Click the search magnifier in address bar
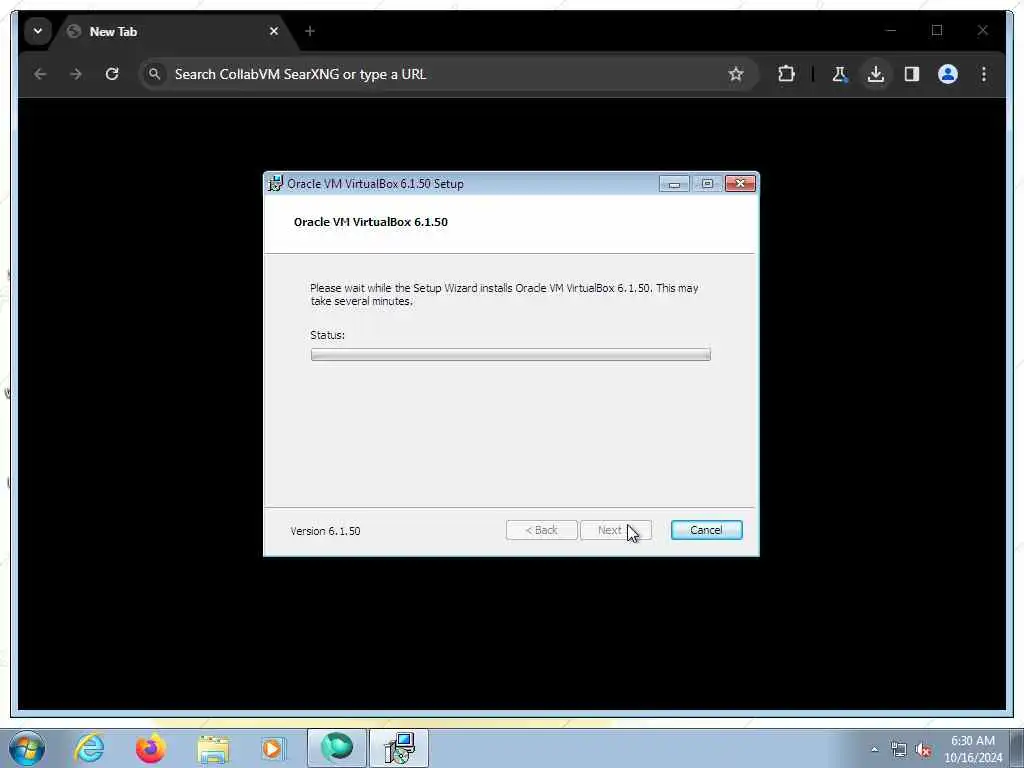The width and height of the screenshot is (1024, 768). point(154,74)
